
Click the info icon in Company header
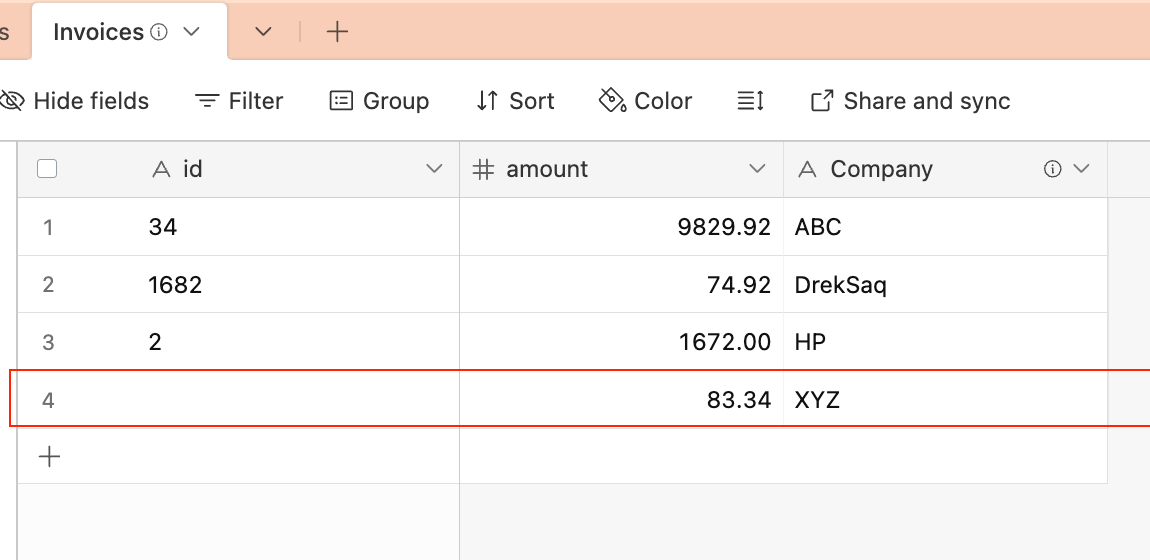pos(1052,169)
